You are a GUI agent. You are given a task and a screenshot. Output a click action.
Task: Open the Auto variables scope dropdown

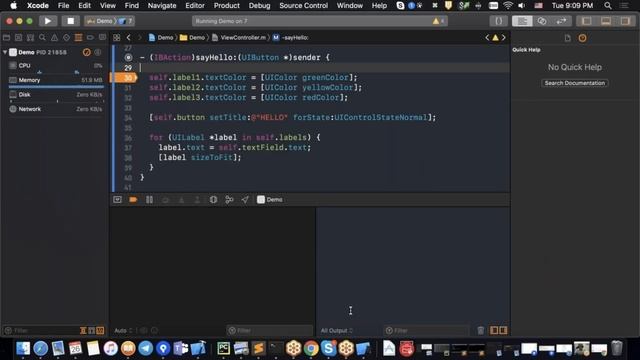coord(123,330)
